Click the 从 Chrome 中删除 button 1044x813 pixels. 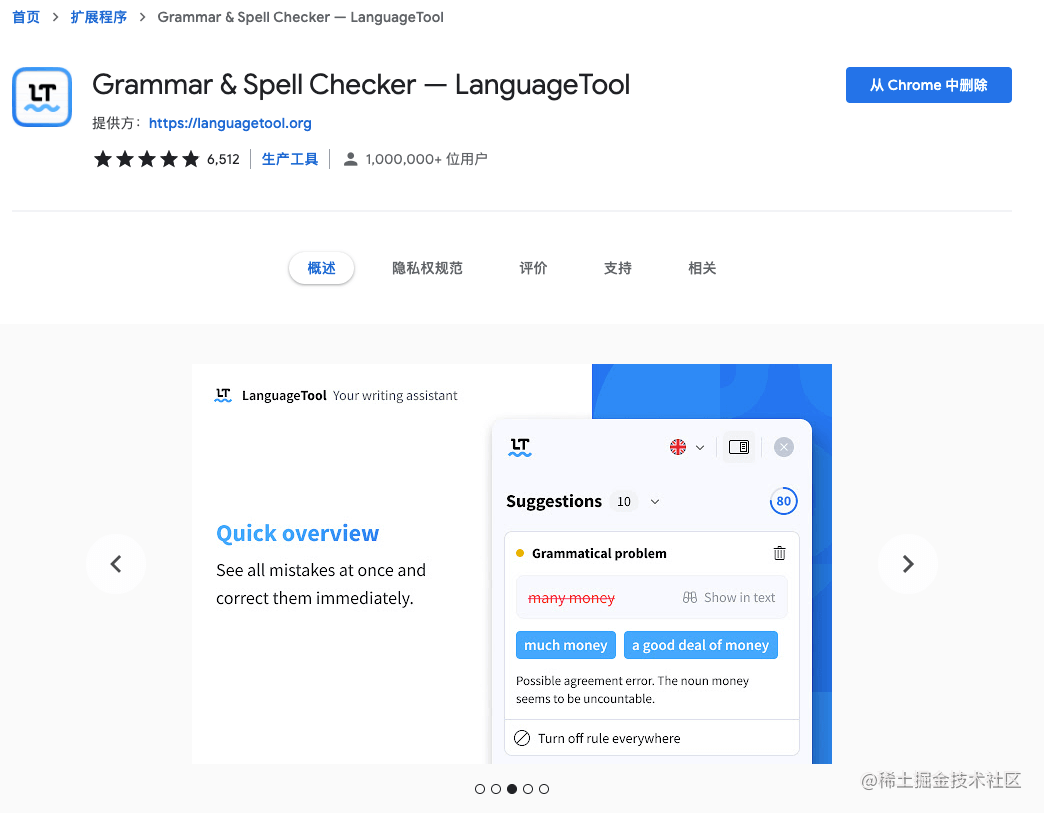928,85
